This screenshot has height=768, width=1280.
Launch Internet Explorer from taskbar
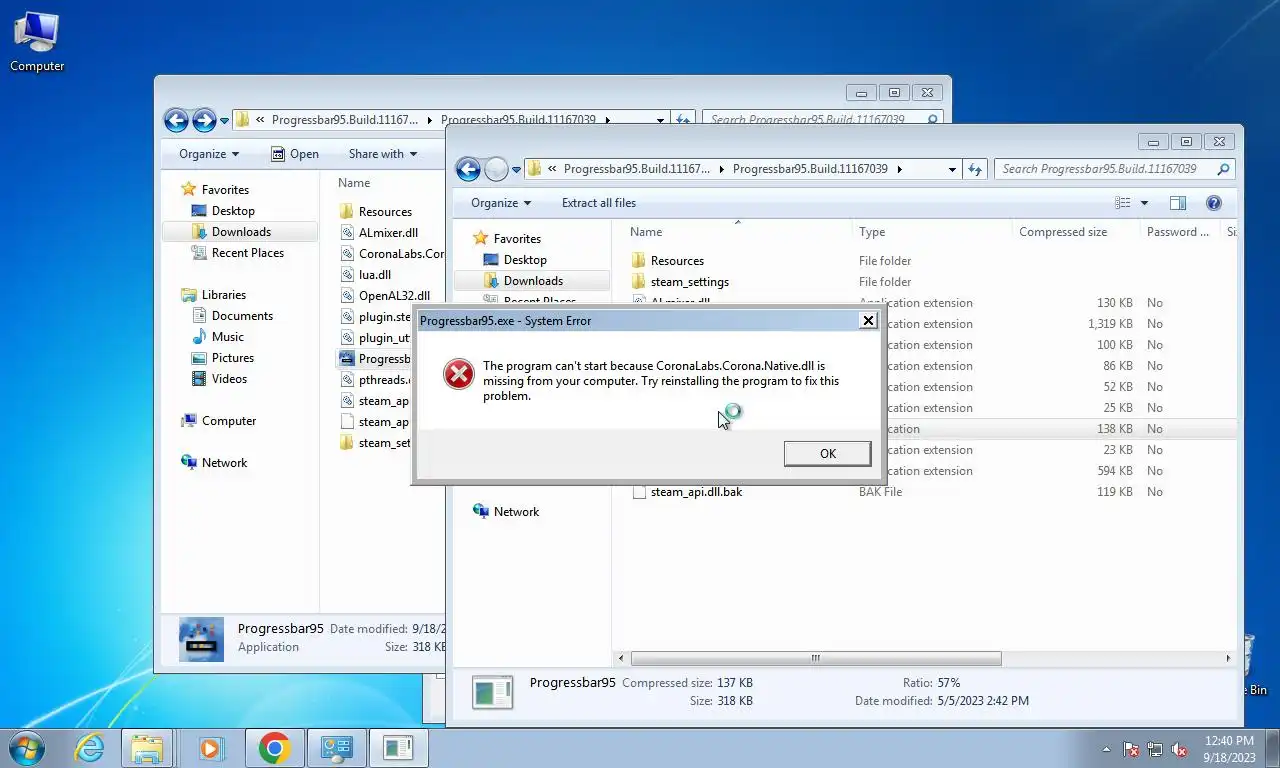[x=90, y=748]
